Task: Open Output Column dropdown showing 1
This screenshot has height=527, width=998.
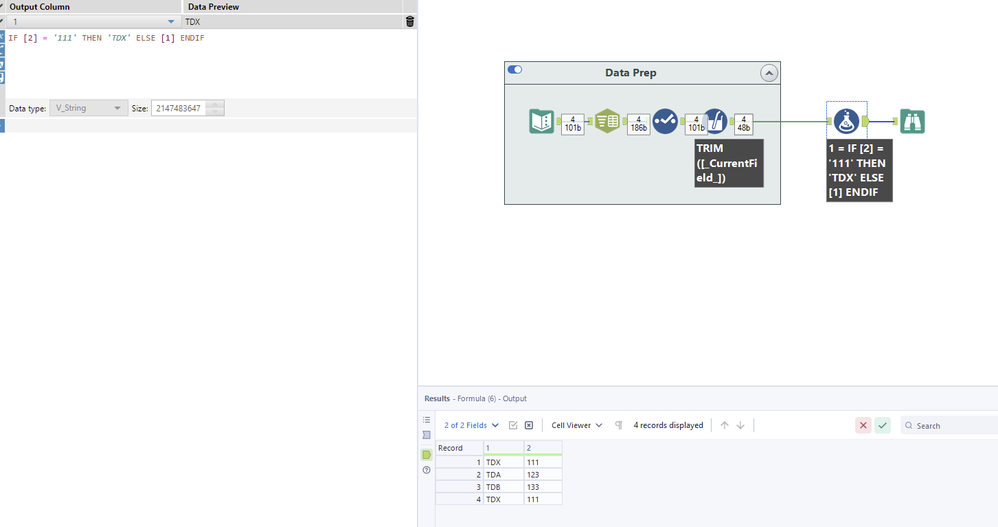Action: coord(171,22)
